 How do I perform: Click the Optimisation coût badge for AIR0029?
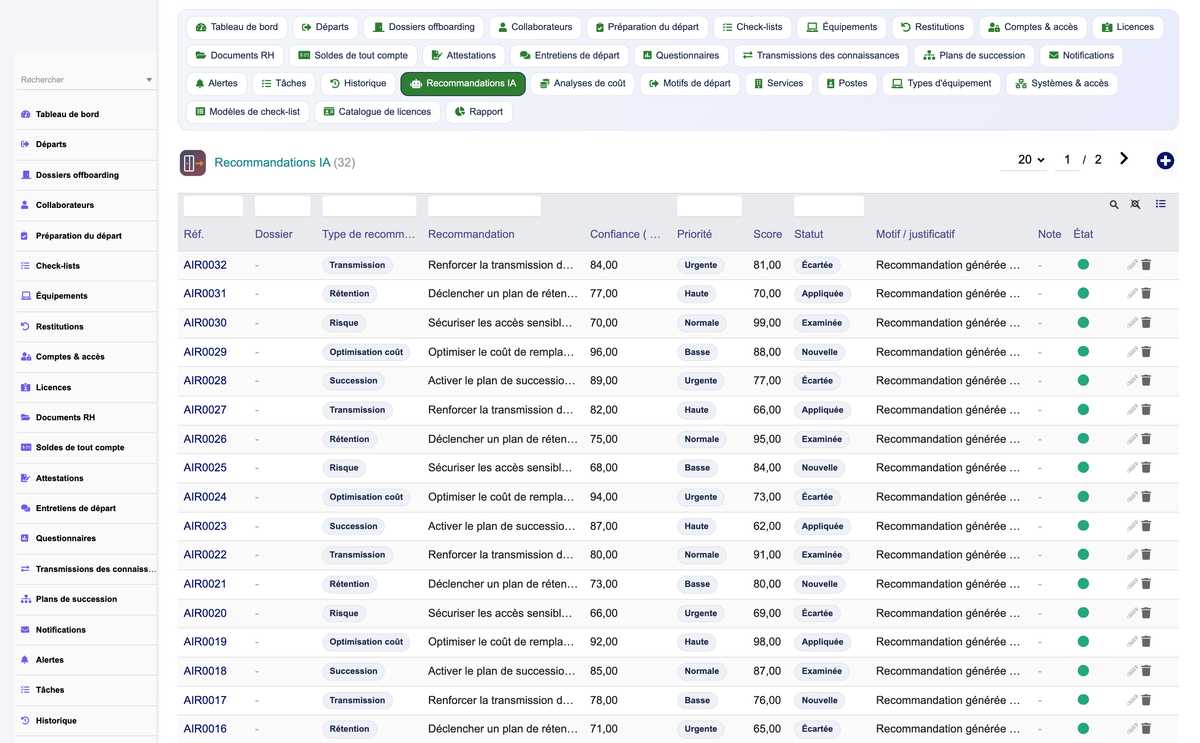pyautogui.click(x=366, y=352)
